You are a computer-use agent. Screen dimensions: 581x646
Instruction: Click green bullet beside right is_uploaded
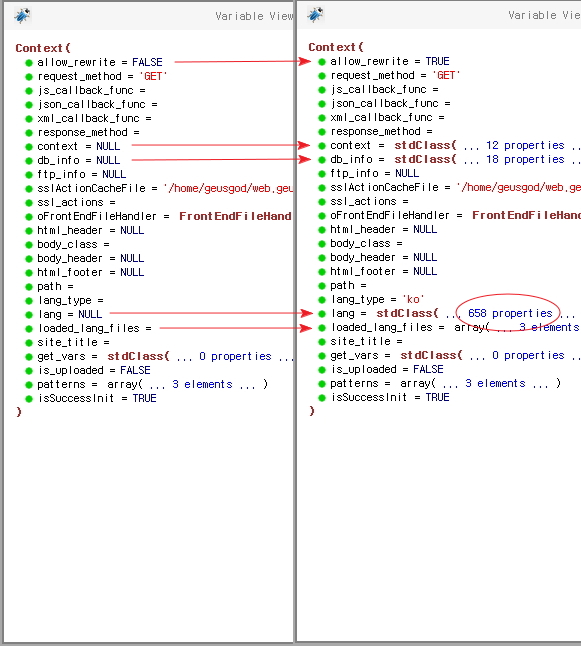pos(322,370)
